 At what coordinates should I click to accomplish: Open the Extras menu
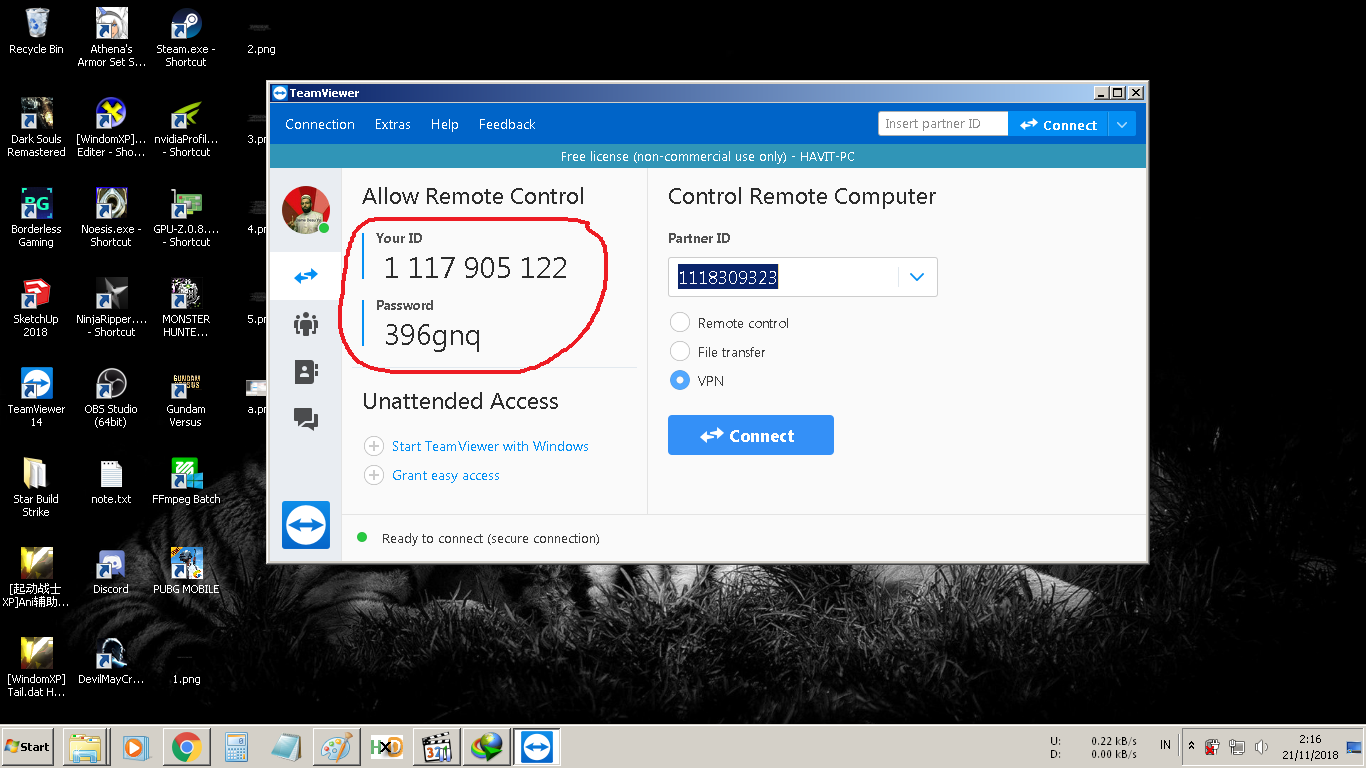[x=393, y=124]
